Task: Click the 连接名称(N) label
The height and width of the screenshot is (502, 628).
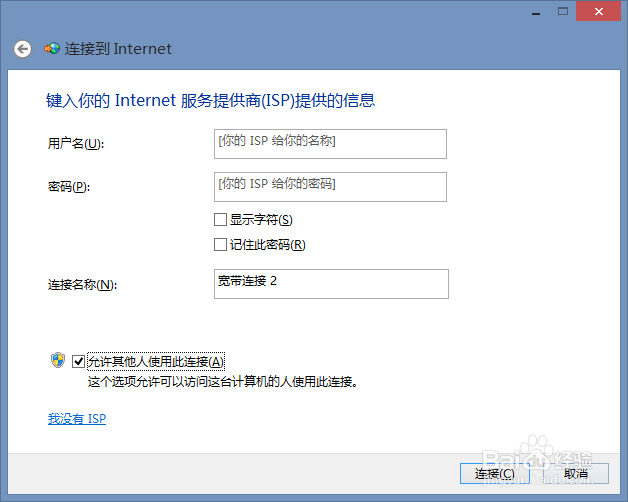Action: (x=83, y=285)
